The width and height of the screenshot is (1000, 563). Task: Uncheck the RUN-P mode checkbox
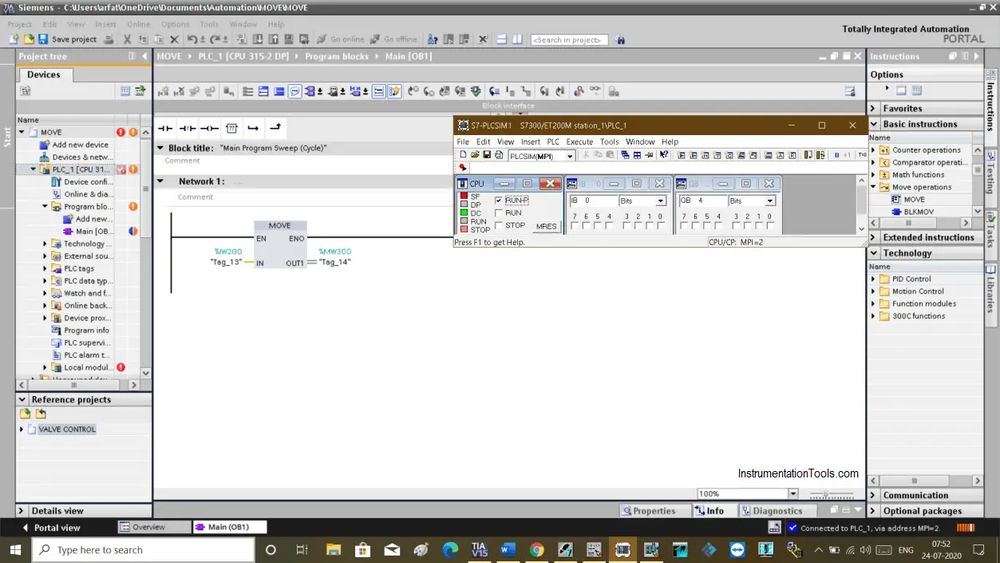coord(498,200)
